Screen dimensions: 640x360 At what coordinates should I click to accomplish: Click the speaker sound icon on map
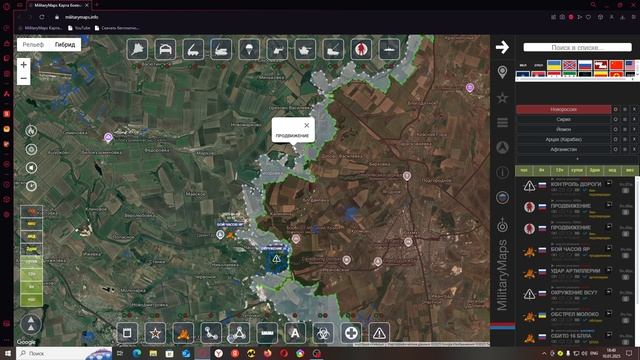[x=31, y=168]
